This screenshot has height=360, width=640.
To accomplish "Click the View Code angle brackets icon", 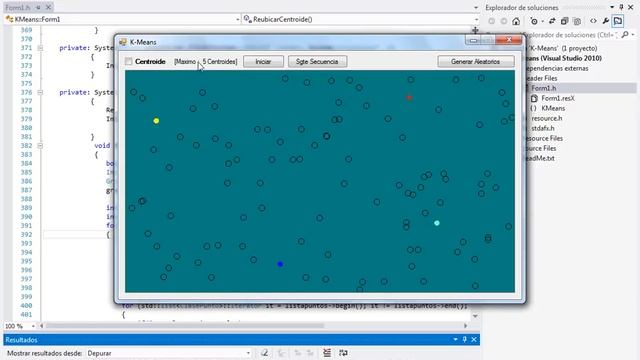I will pos(593,21).
